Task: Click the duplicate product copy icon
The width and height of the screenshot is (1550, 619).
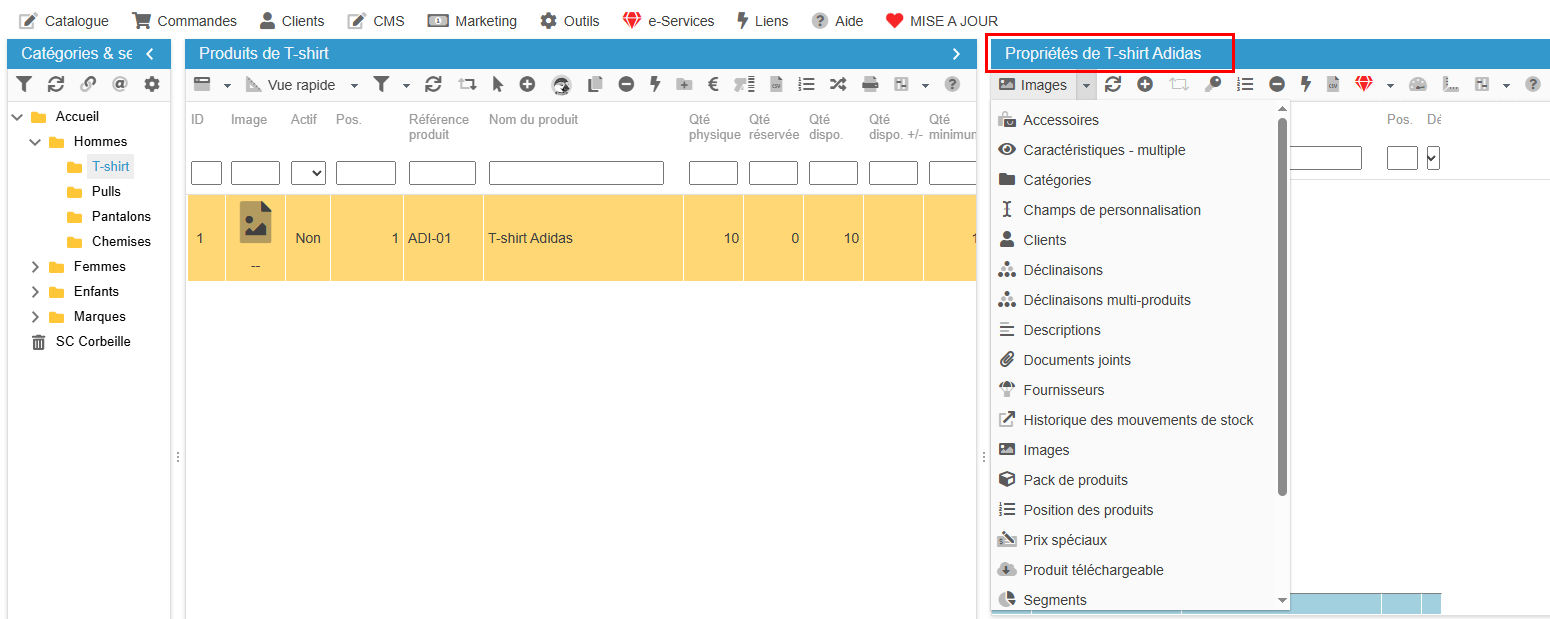Action: (x=595, y=85)
